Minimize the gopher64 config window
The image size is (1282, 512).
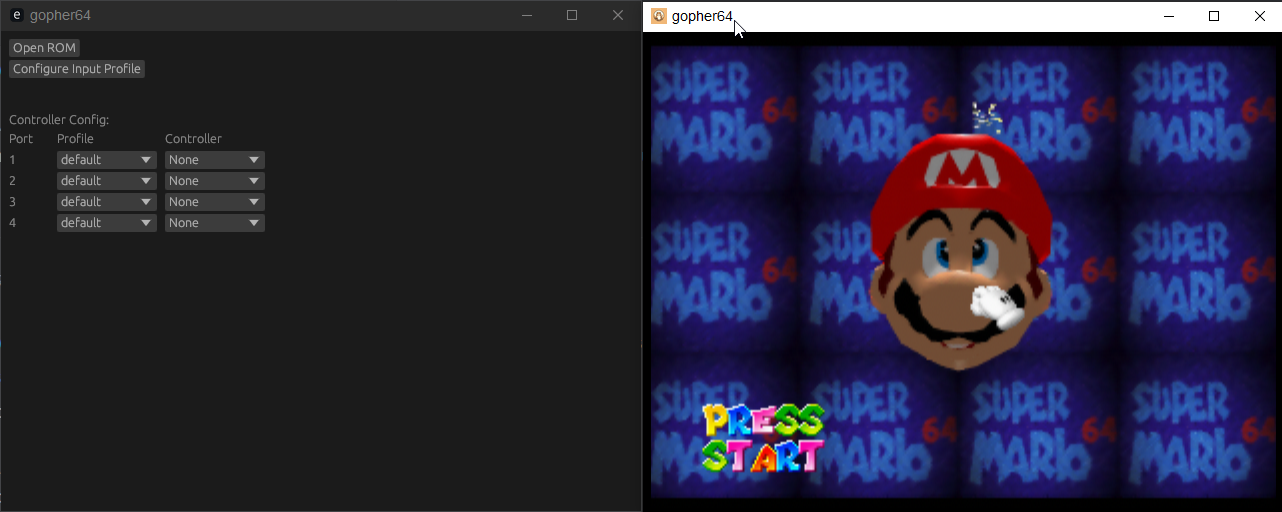(x=526, y=15)
